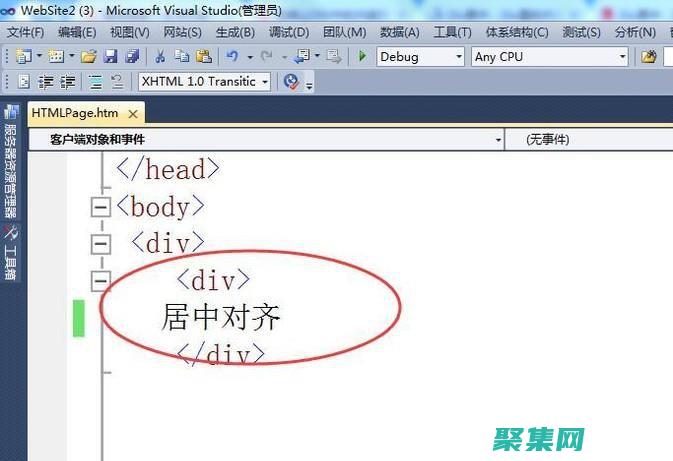The width and height of the screenshot is (673, 461).
Task: Click the Save icon in toolbar
Action: point(110,57)
